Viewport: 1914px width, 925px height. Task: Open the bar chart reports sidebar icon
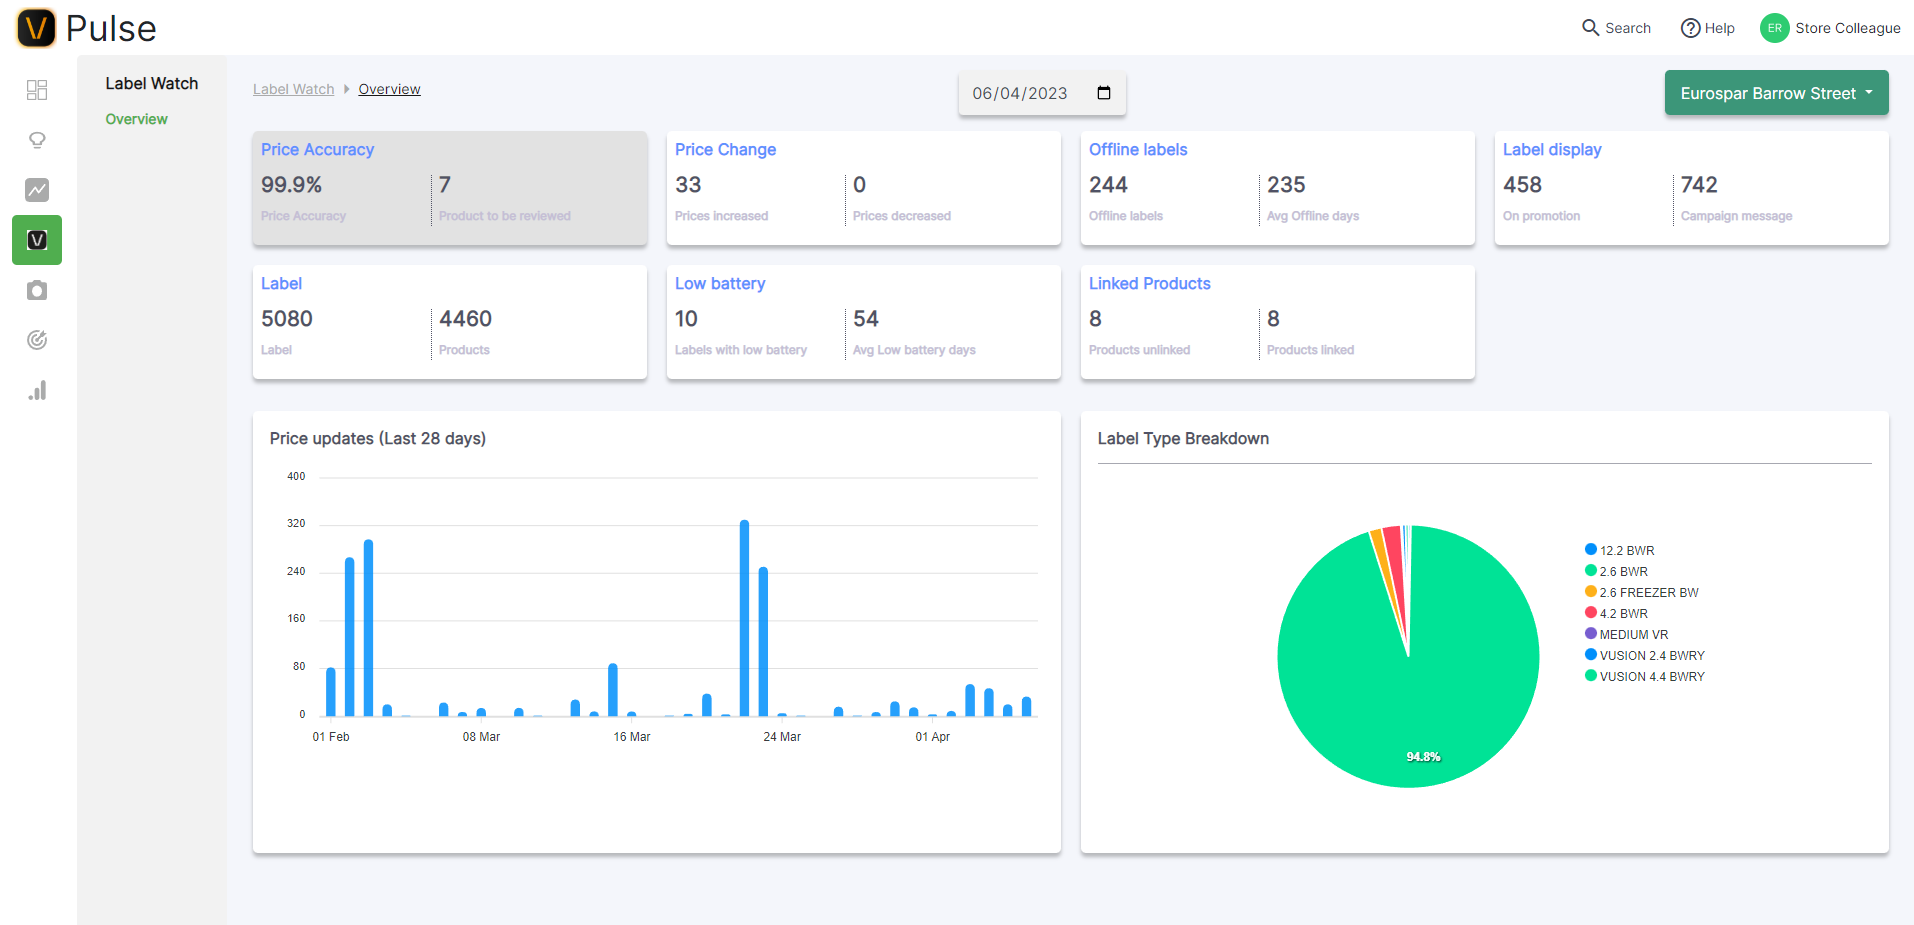(x=37, y=390)
